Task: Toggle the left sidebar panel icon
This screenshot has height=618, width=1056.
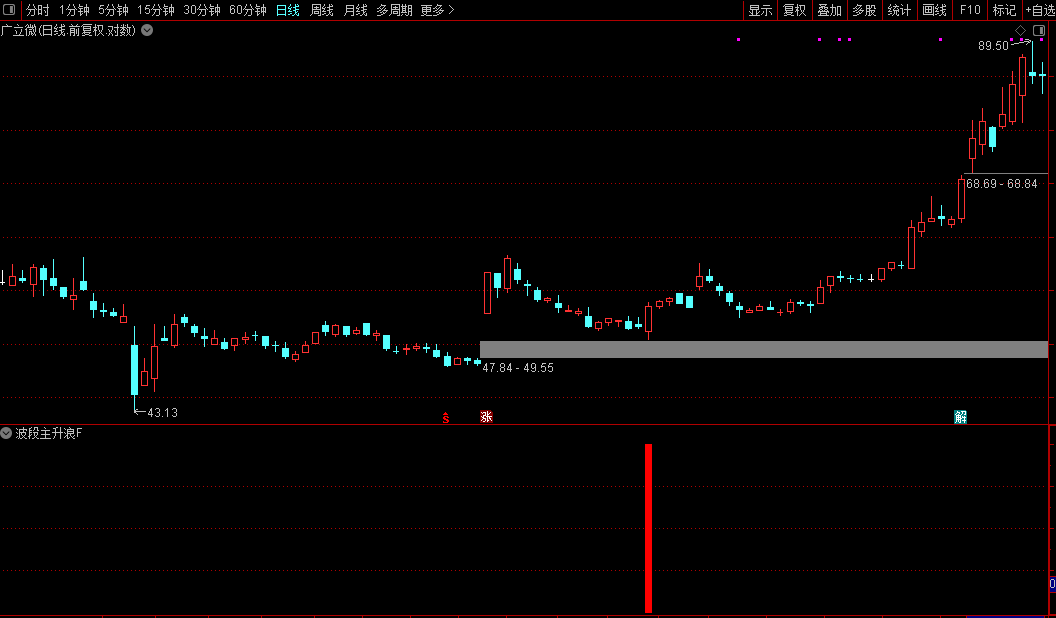Action: (9, 10)
